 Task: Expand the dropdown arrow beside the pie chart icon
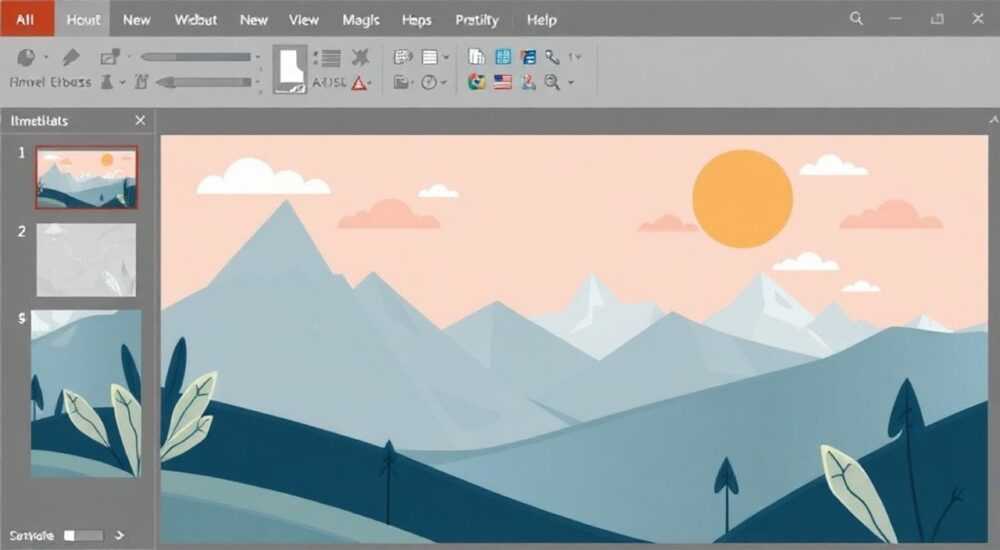click(x=46, y=57)
